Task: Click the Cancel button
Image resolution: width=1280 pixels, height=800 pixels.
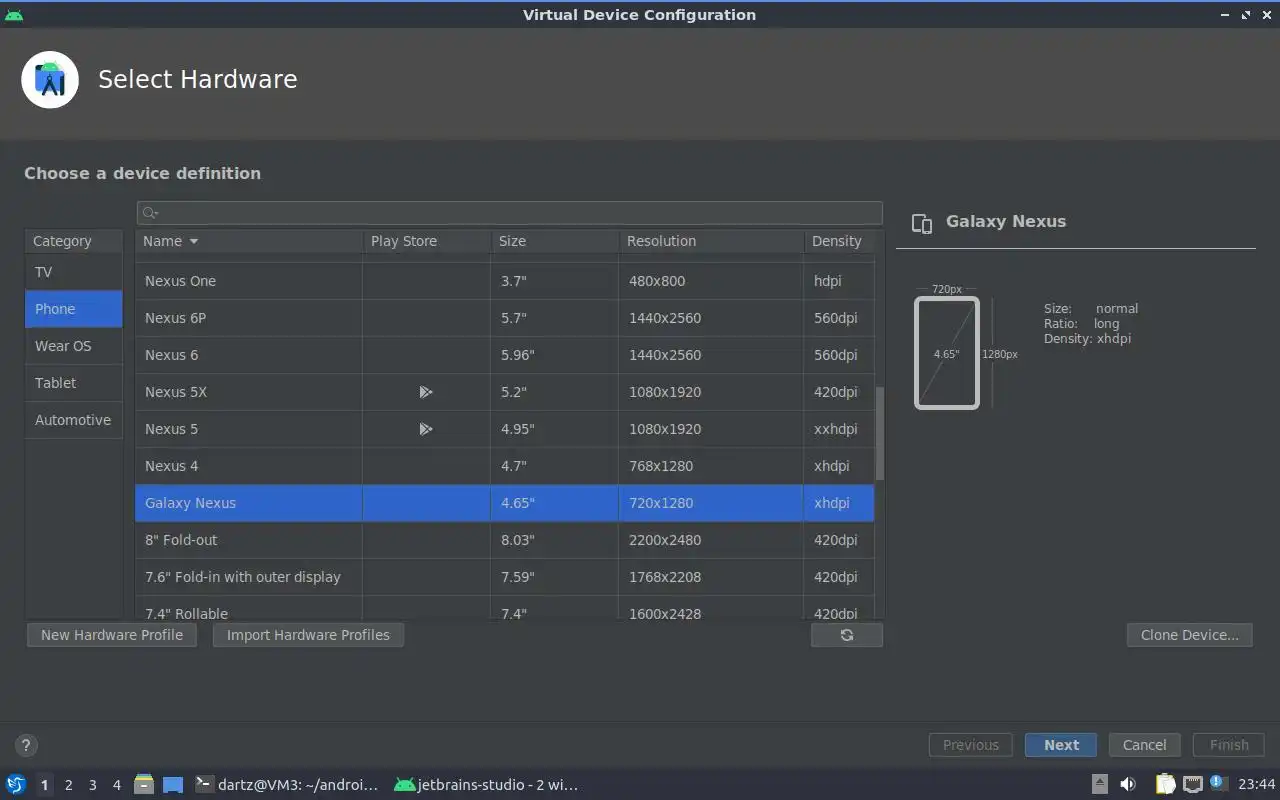Action: click(1144, 745)
